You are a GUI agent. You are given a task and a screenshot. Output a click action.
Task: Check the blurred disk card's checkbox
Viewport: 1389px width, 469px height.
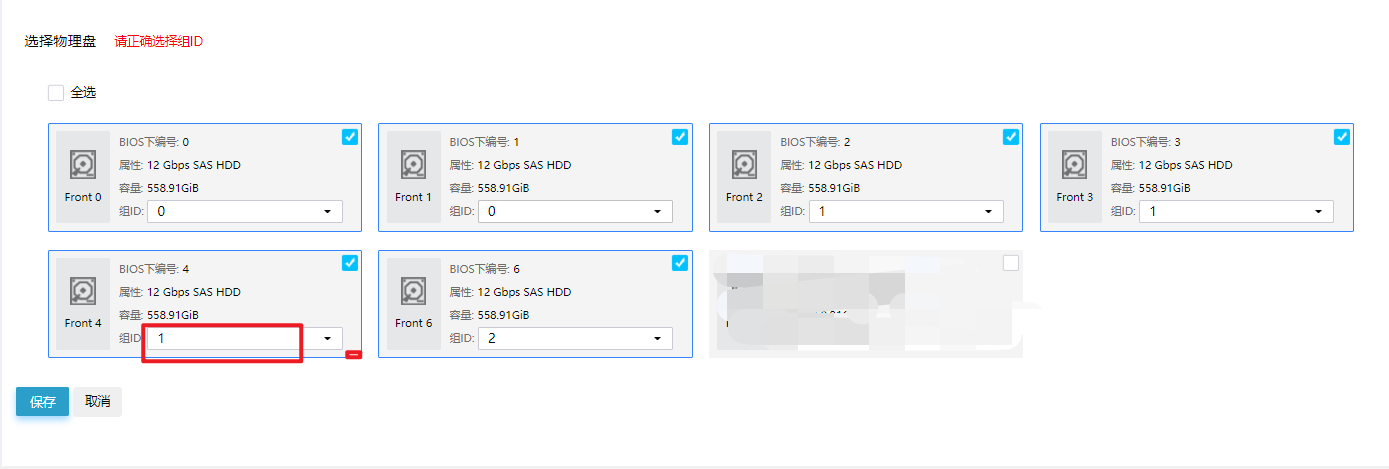point(1011,263)
